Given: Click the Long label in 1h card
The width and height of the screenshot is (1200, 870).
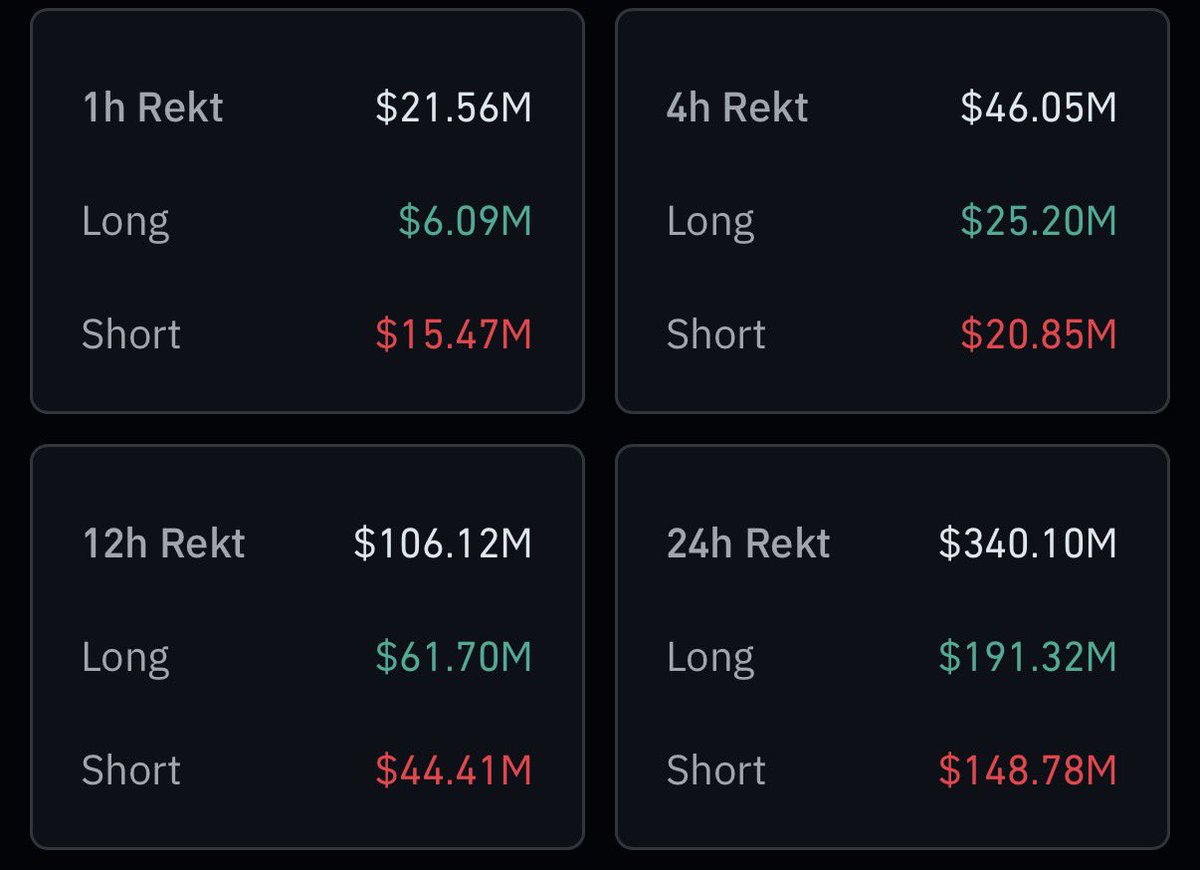Looking at the screenshot, I should pyautogui.click(x=125, y=221).
